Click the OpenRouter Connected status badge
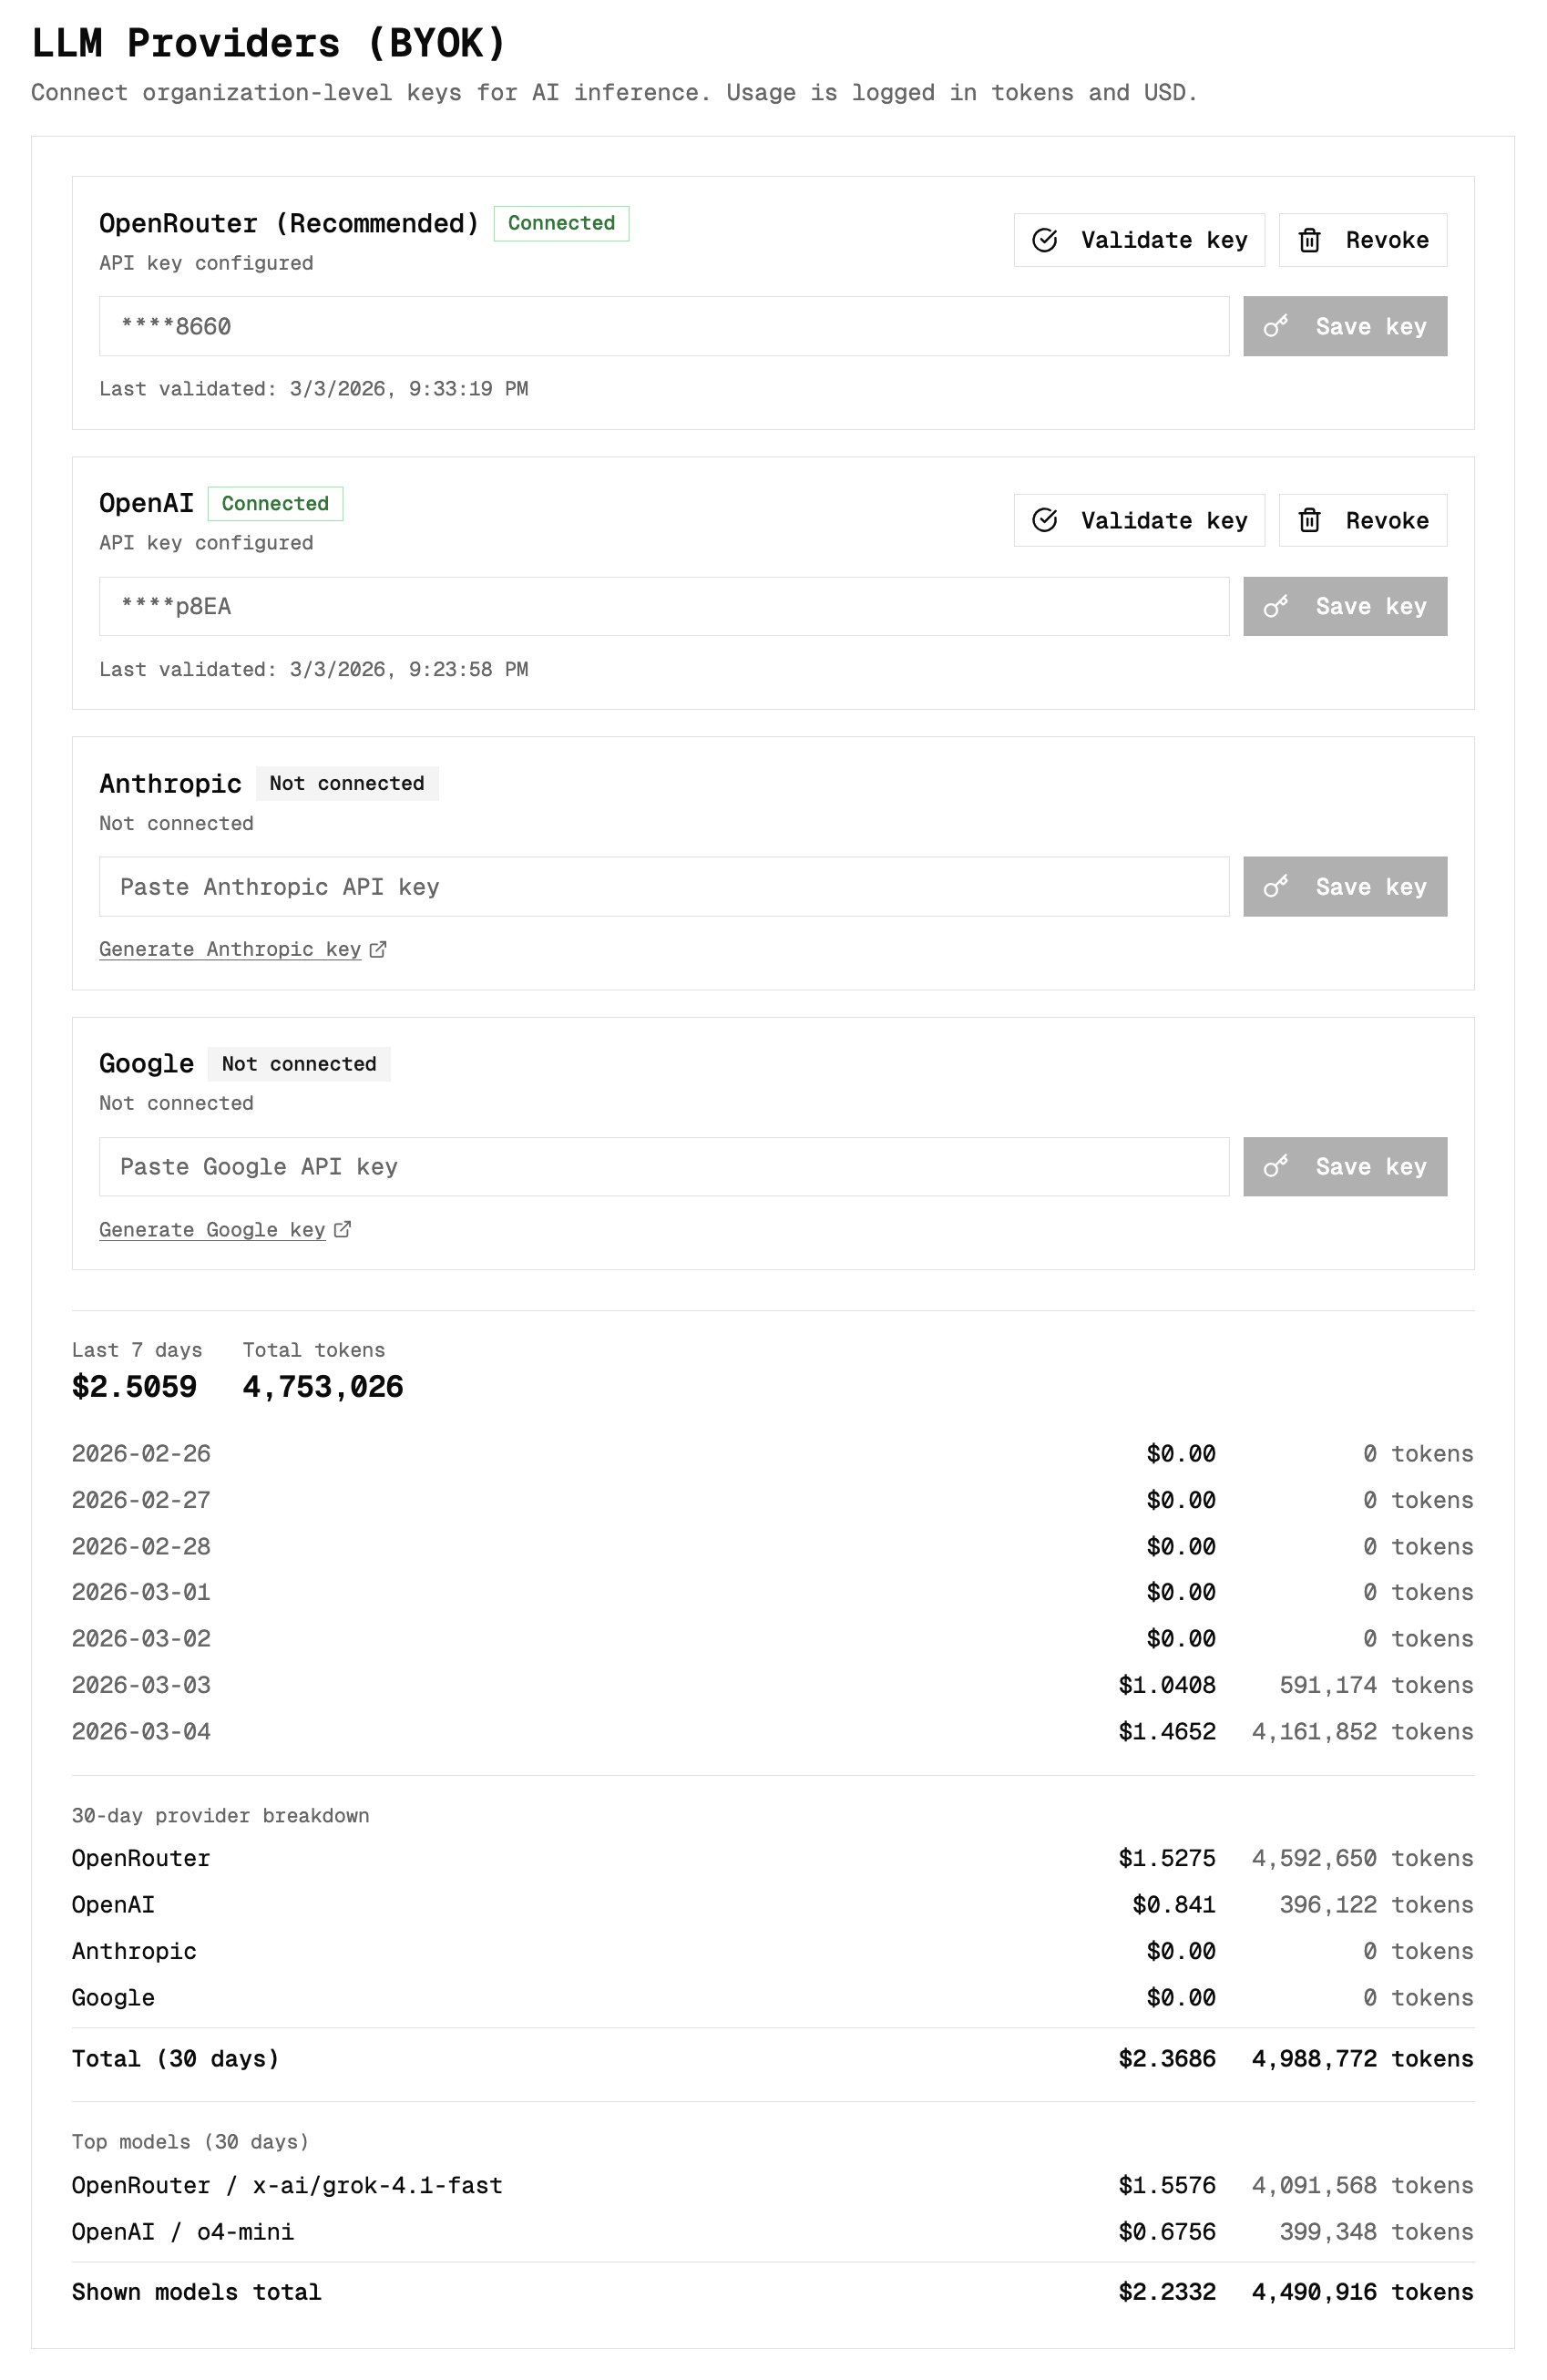This screenshot has height=2380, width=1547. (x=561, y=223)
